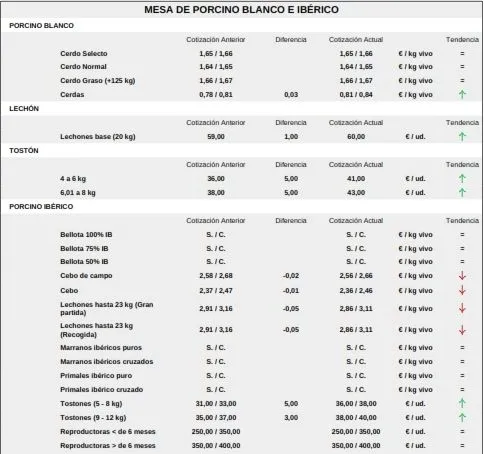Image resolution: width=484 pixels, height=454 pixels.
Task: Click the equals sign for Bellota 100% IB
Action: pos(462,235)
